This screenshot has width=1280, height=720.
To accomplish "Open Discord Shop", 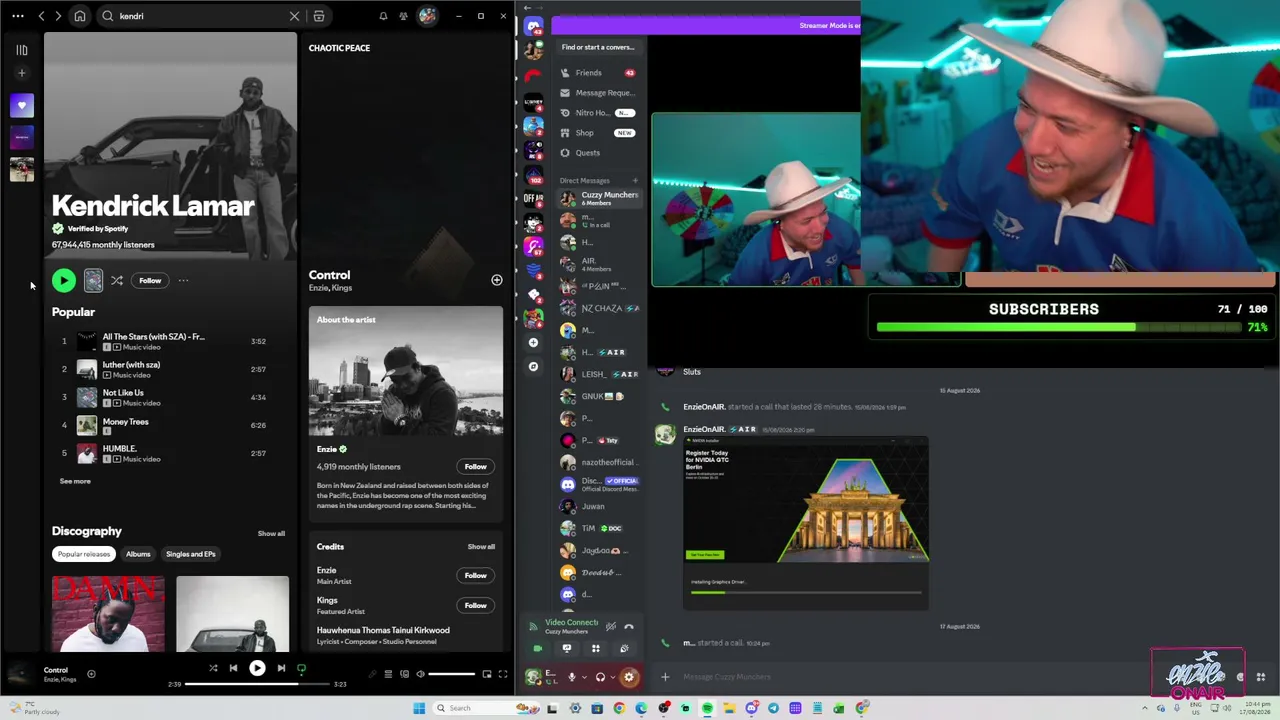I will point(597,133).
